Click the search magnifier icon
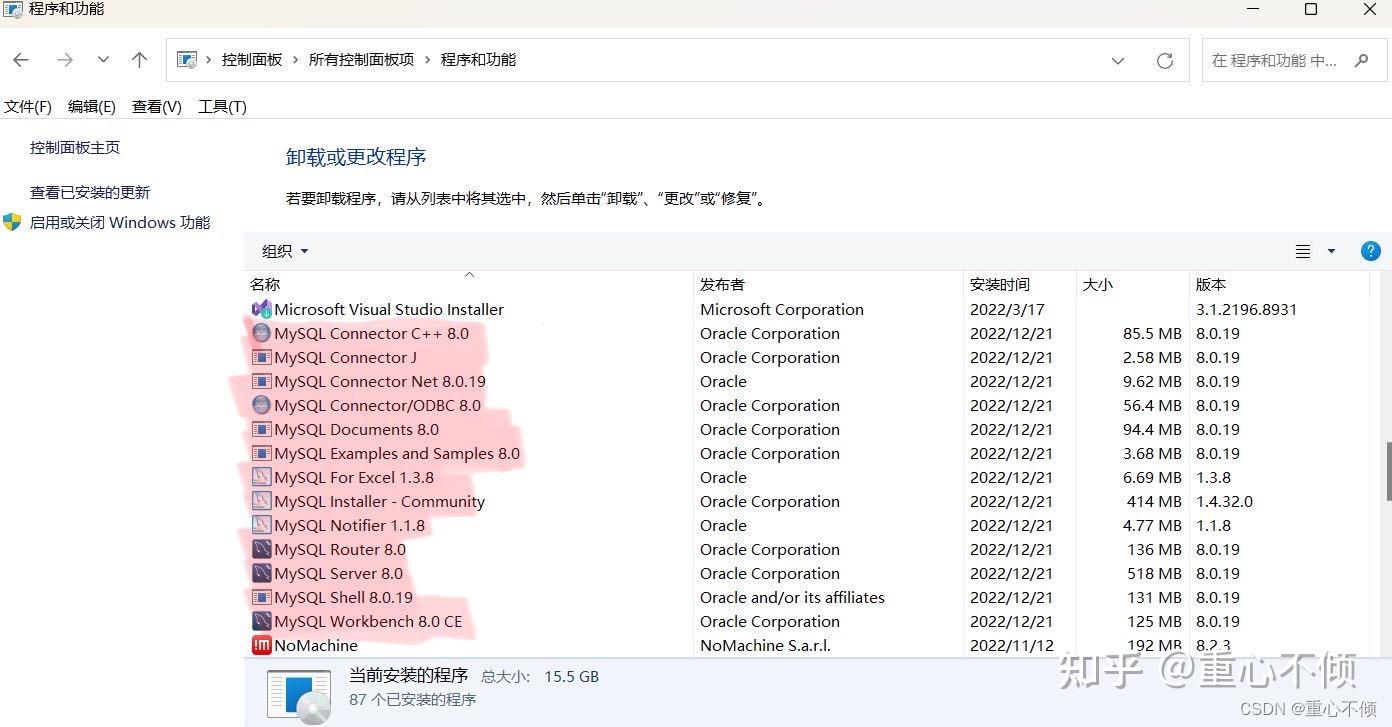Viewport: 1392px width, 727px height. click(1362, 60)
